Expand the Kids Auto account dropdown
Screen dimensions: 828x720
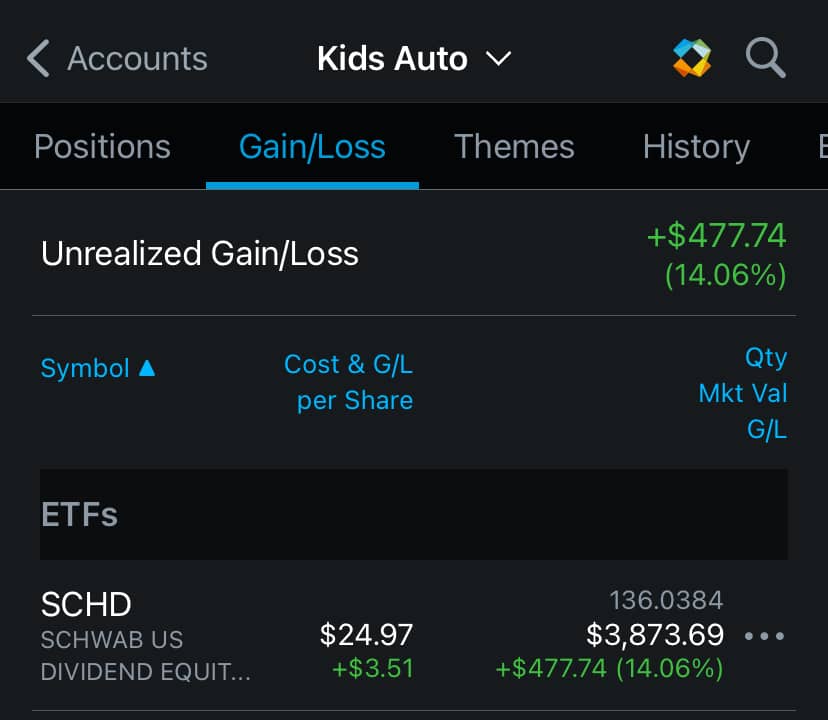(497, 58)
